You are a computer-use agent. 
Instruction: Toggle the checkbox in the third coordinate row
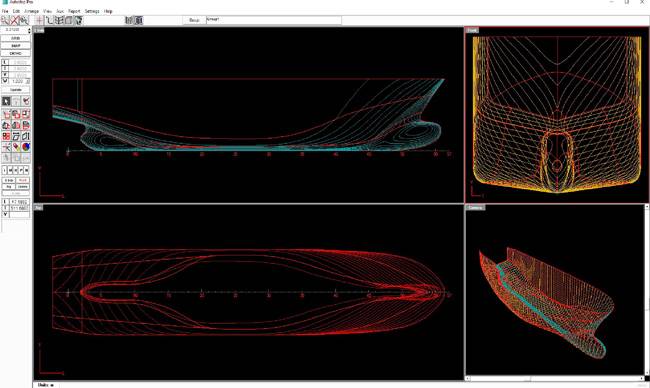click(5, 75)
